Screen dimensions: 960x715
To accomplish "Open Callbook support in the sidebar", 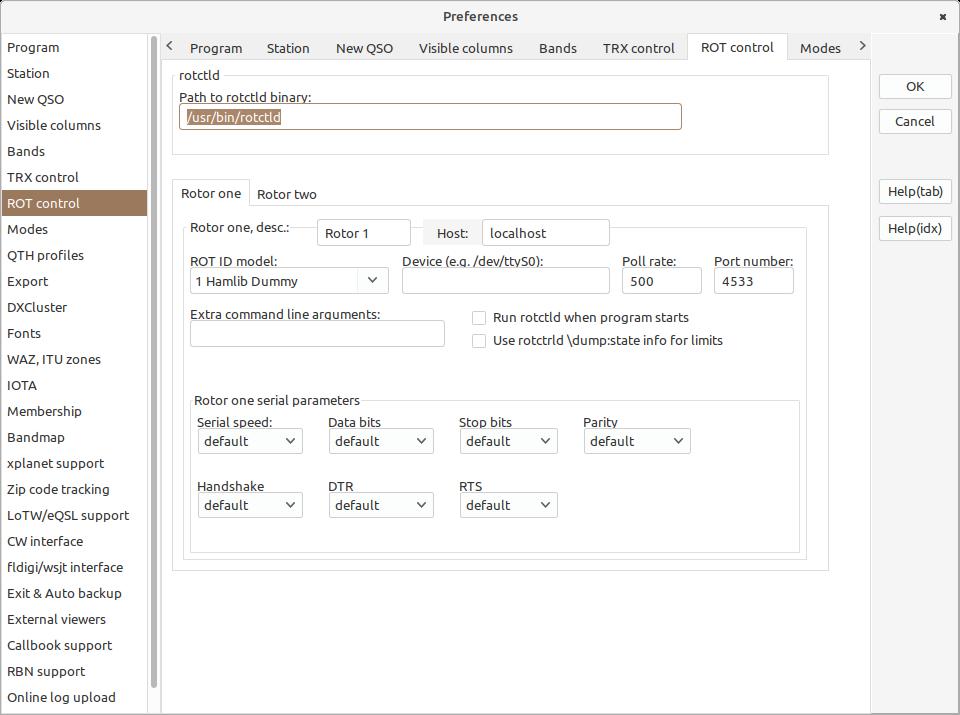I will [74, 646].
